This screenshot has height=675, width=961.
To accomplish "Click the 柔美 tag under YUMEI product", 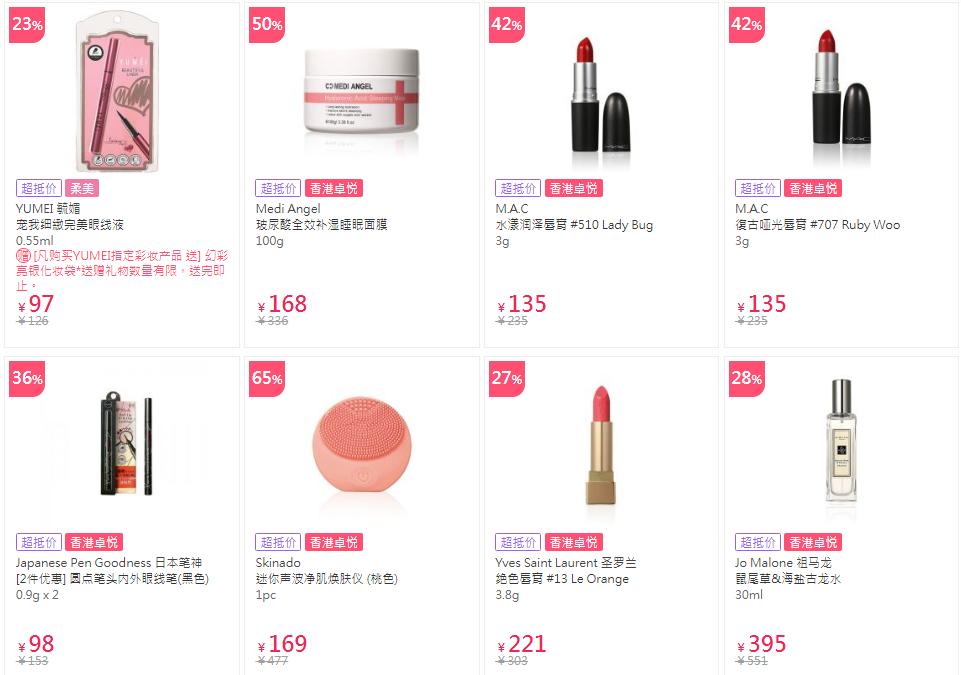I will point(82,188).
